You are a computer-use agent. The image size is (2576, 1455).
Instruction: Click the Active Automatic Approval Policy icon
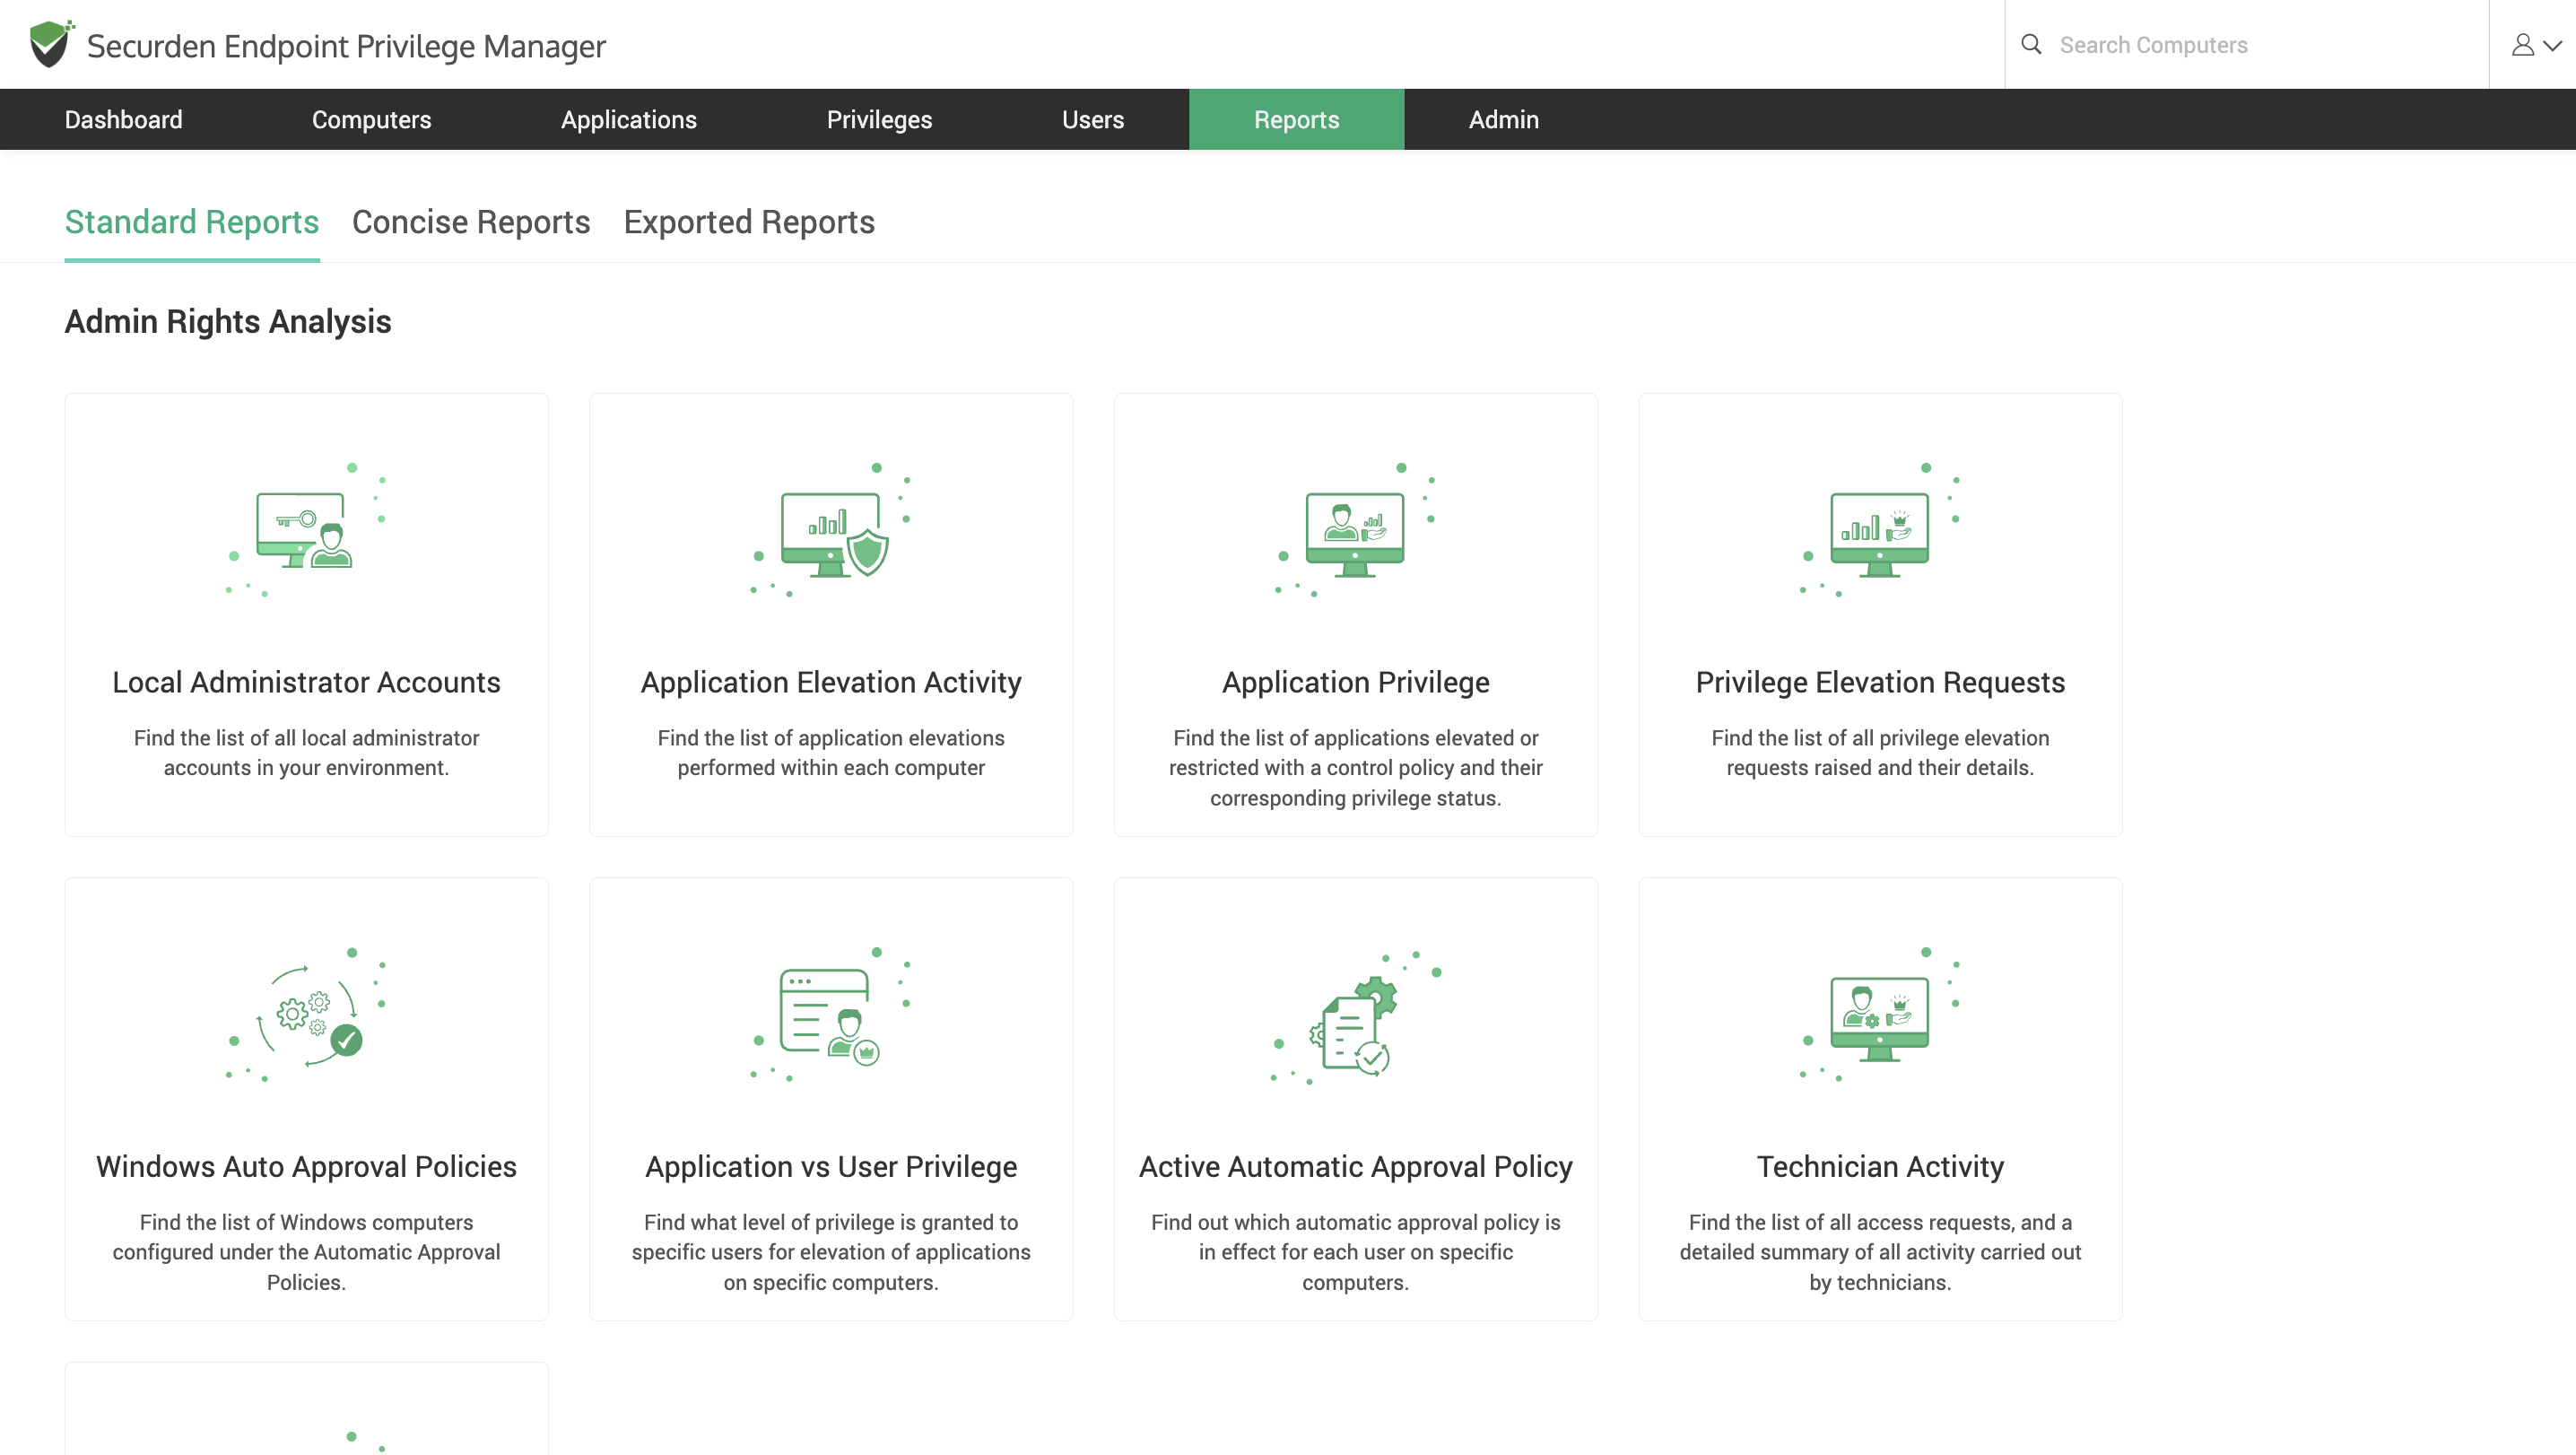[x=1355, y=1016]
